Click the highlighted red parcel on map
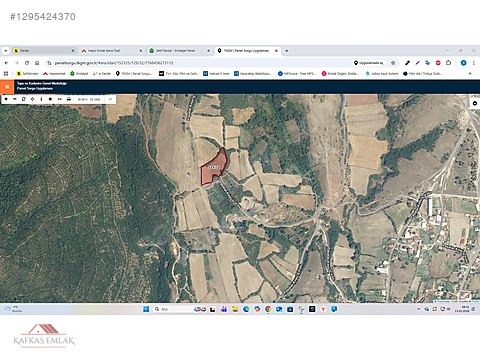 213,167
